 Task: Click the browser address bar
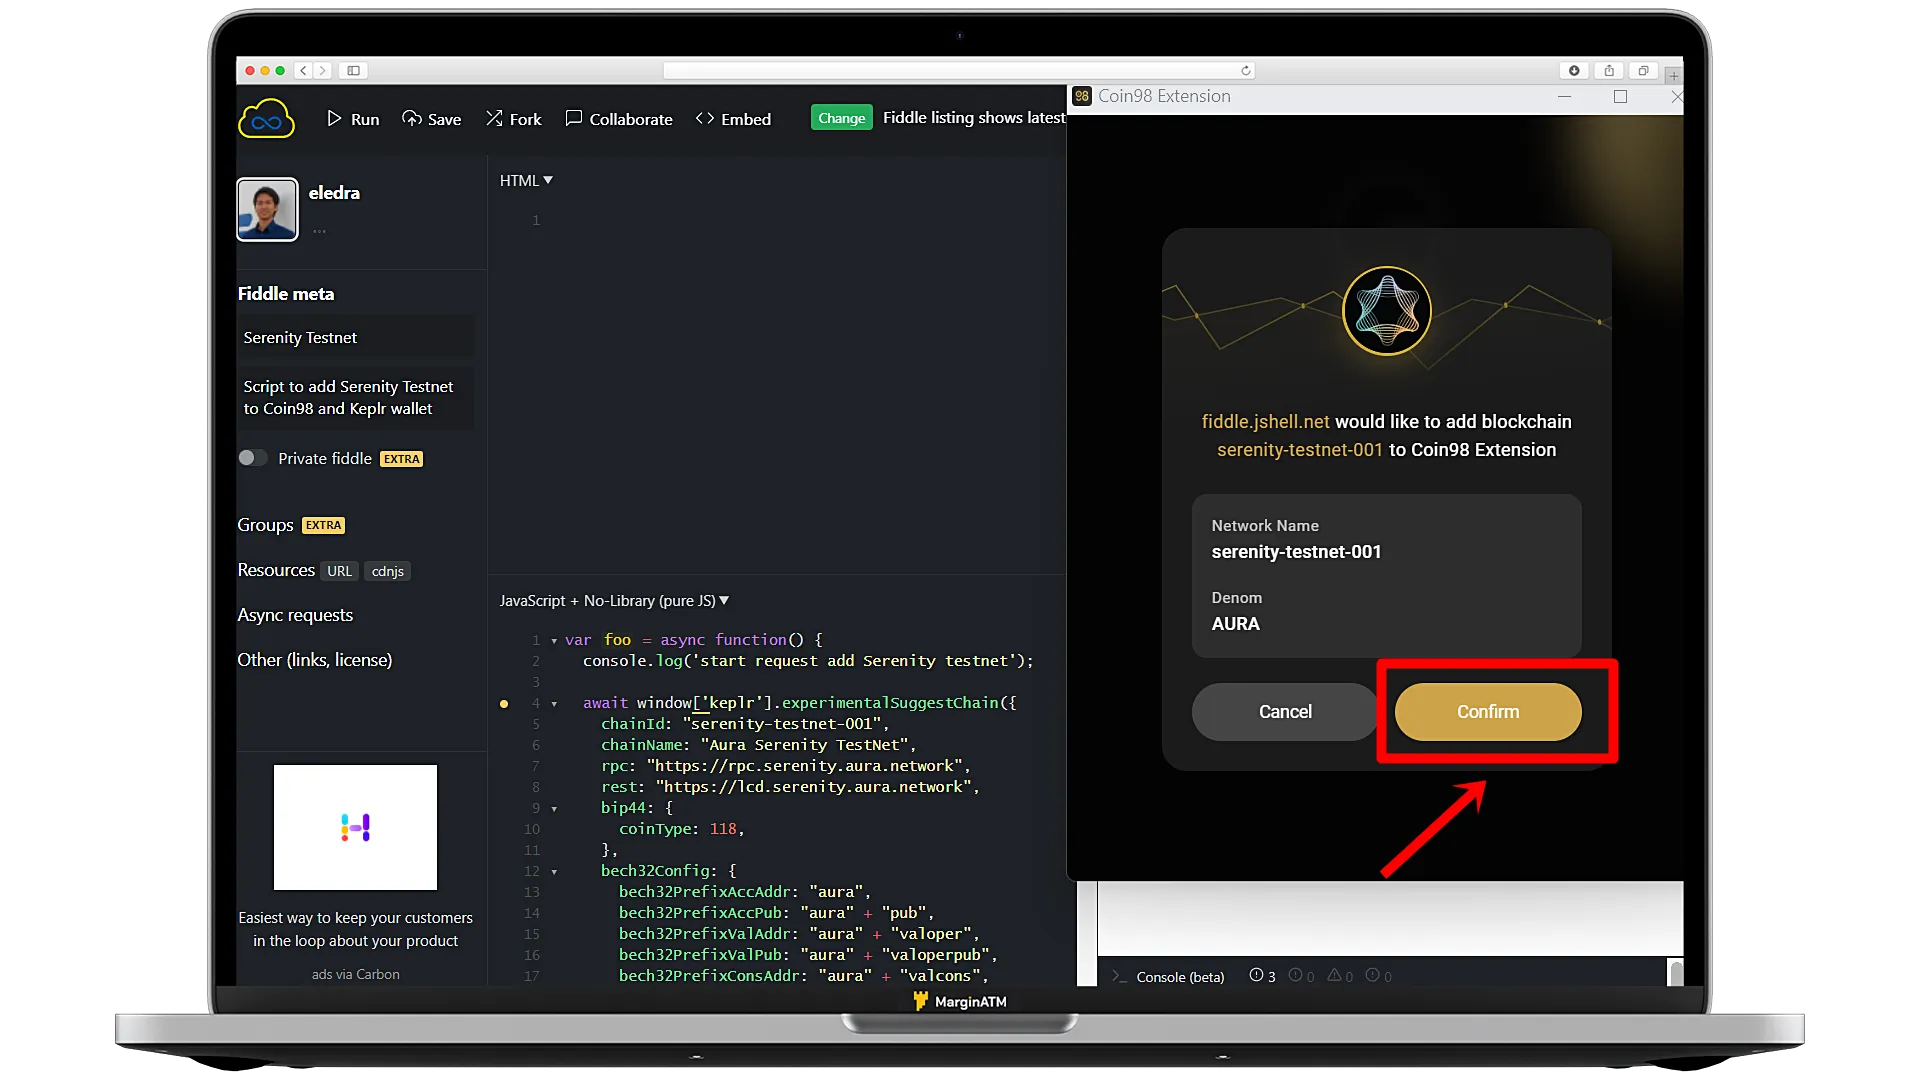pos(958,71)
